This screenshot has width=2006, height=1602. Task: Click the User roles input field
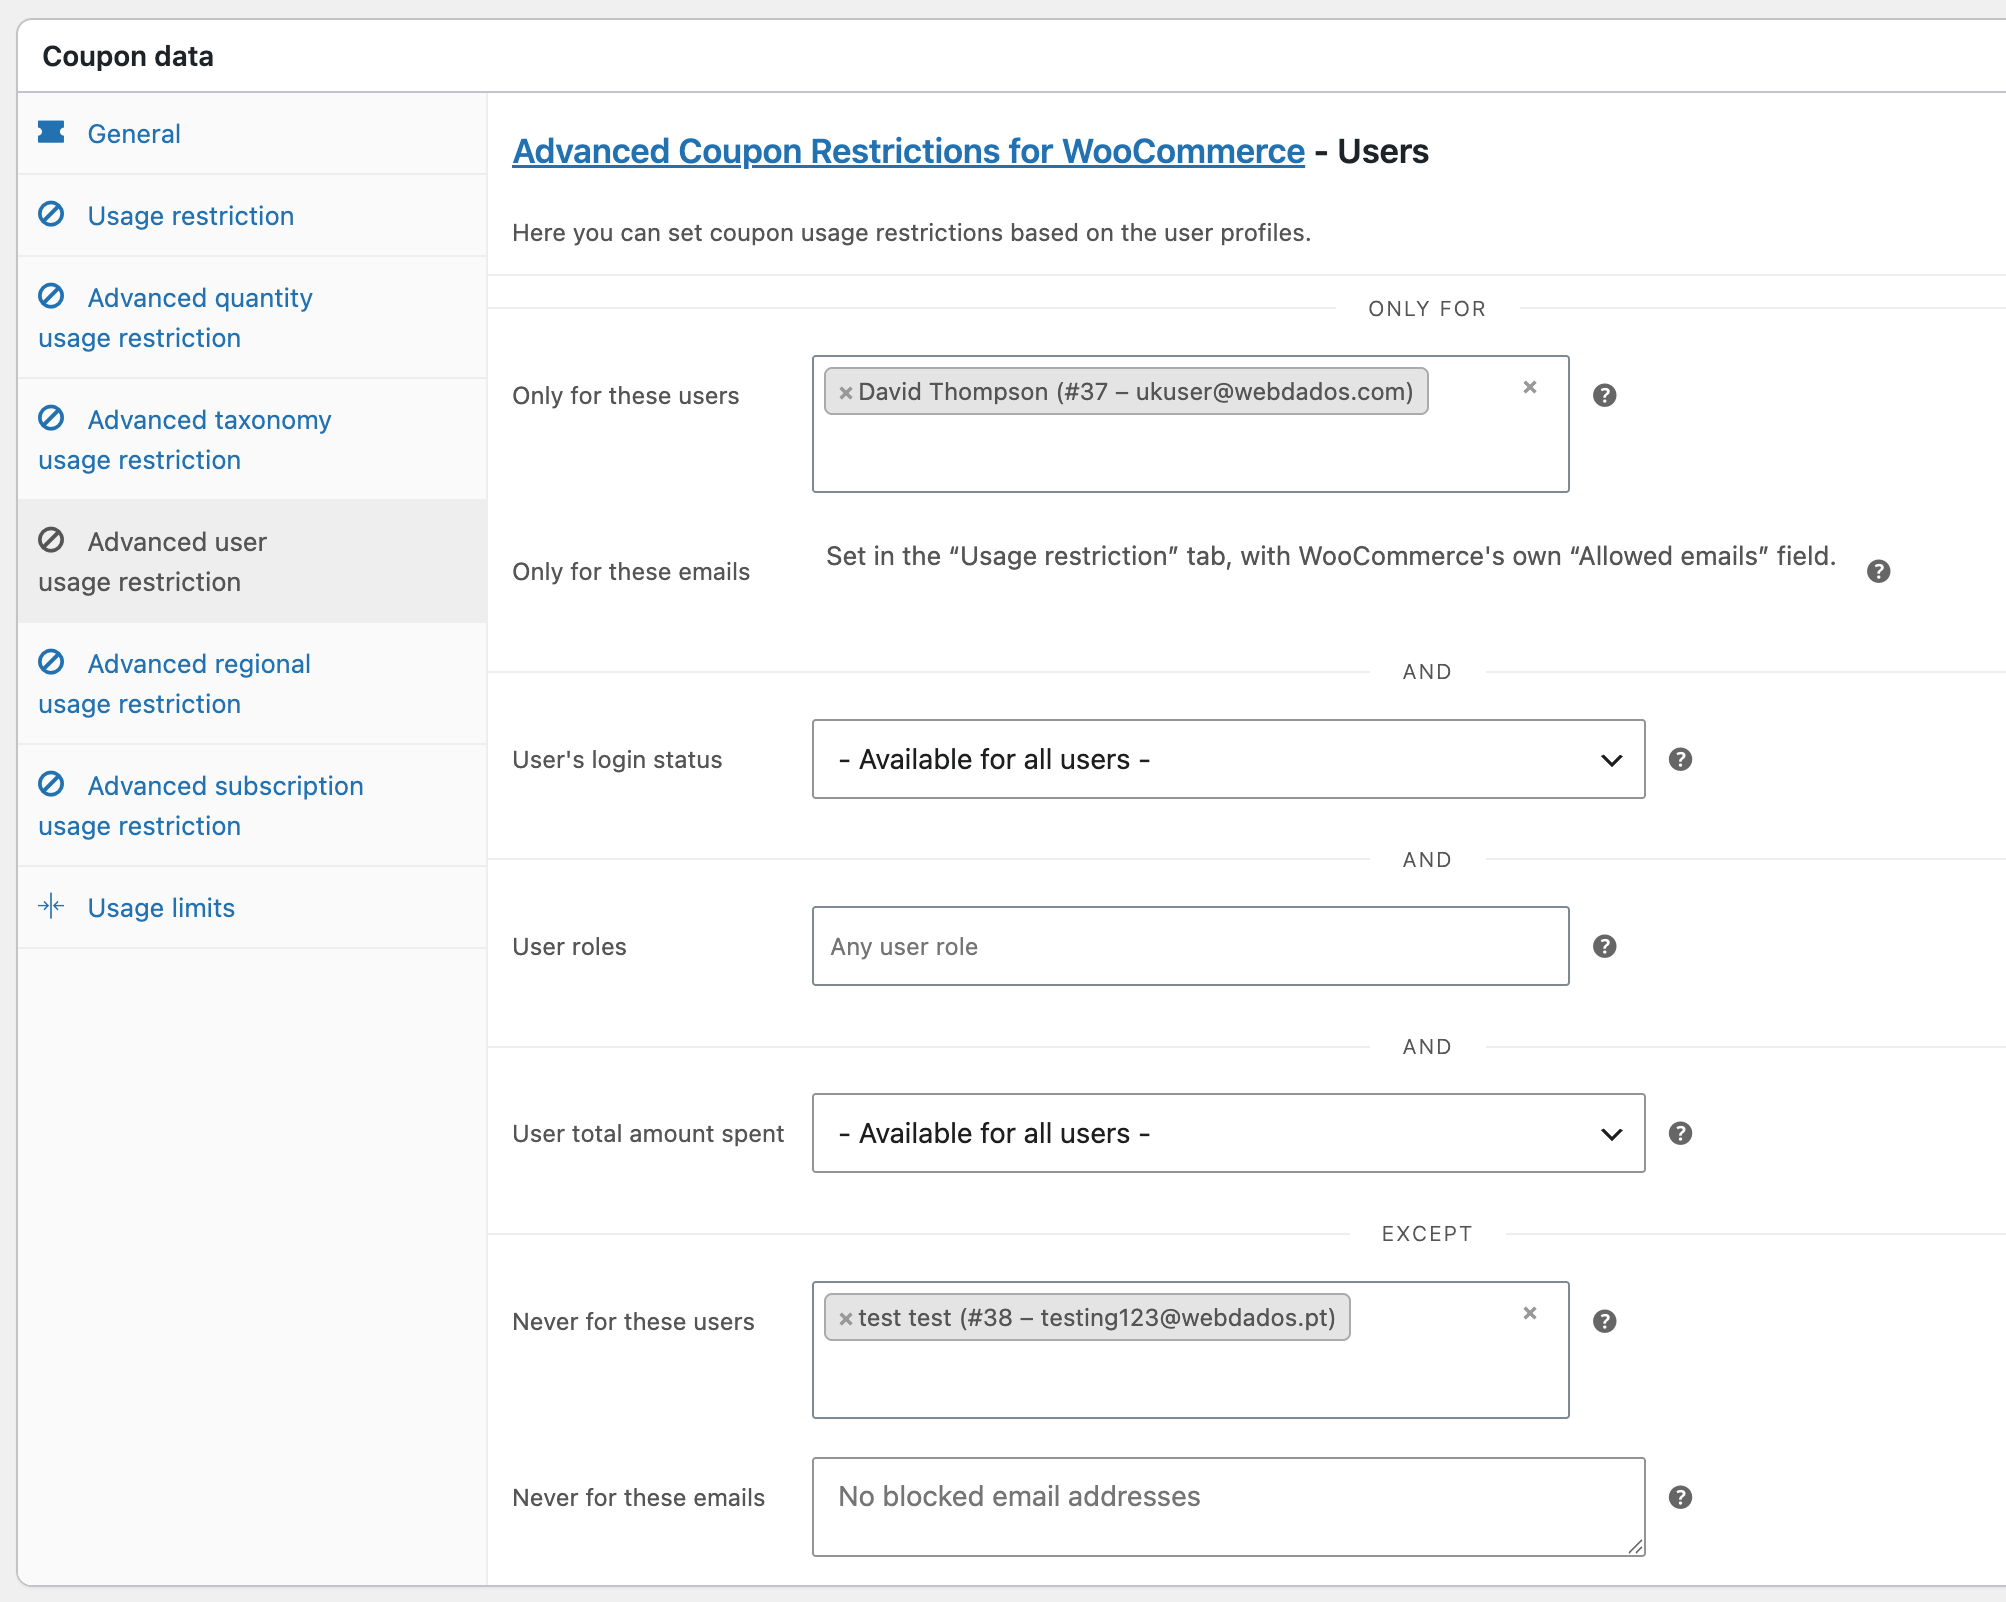[x=1190, y=946]
